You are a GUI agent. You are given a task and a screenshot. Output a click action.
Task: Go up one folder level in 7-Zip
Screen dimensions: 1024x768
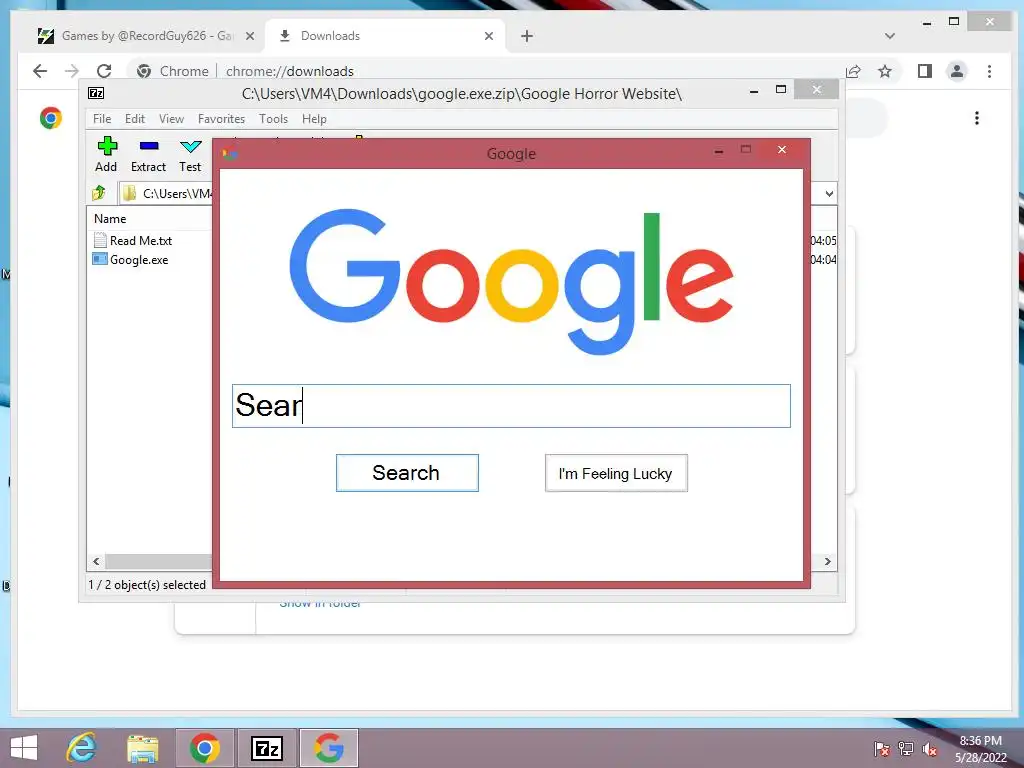(x=99, y=193)
